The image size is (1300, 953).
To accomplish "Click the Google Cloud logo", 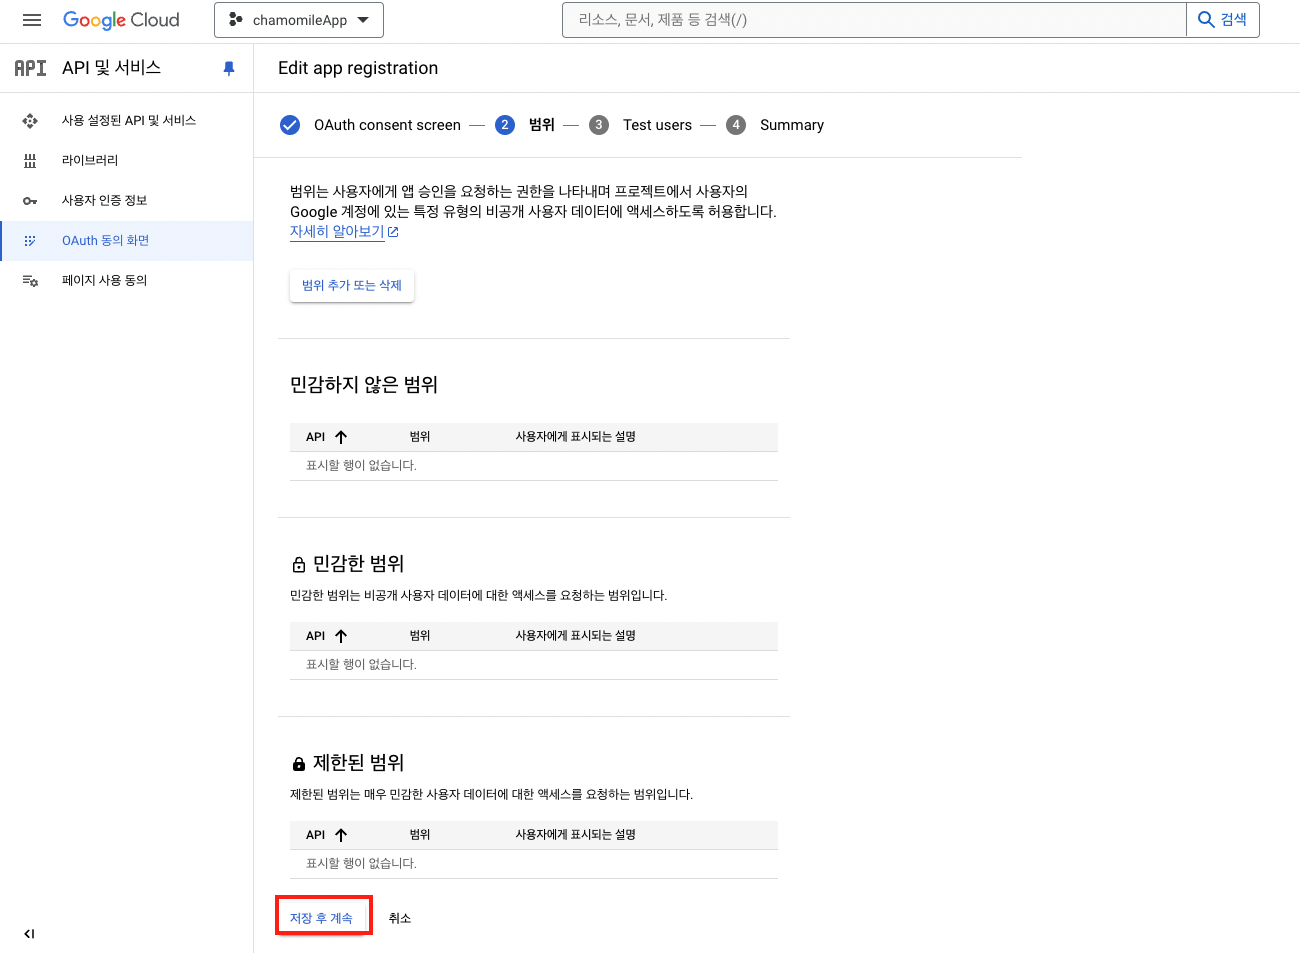I will click(121, 20).
